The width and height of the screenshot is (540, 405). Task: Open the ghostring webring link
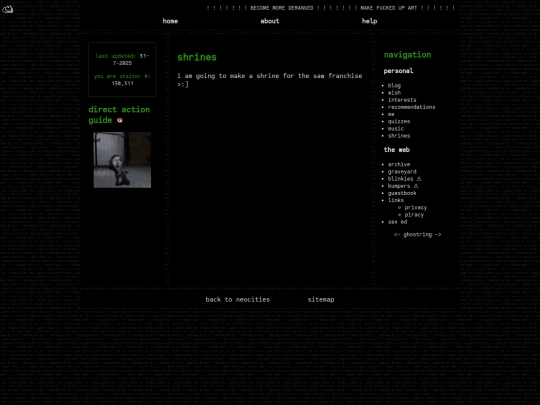417,235
